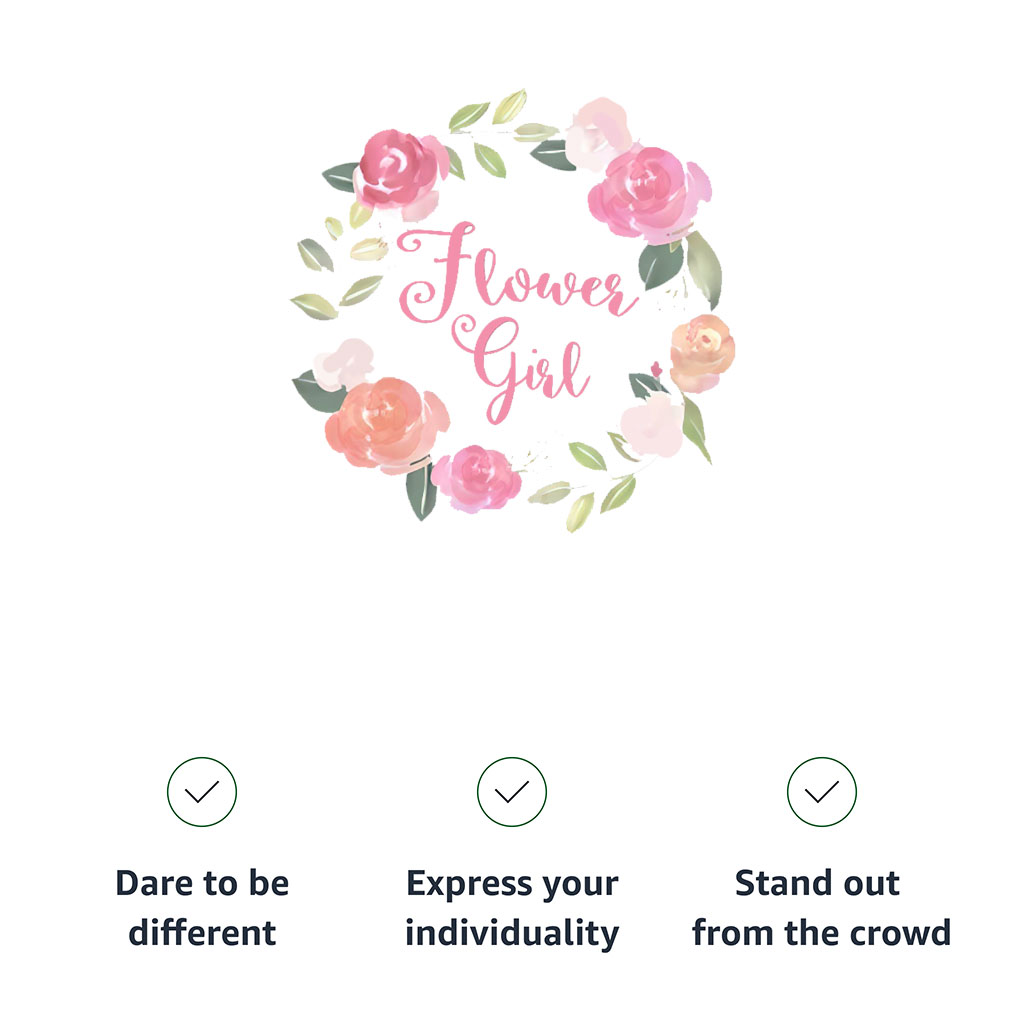Click the large pink rose at the wreath's top-right
The width and height of the screenshot is (1024, 1024).
pos(646,190)
